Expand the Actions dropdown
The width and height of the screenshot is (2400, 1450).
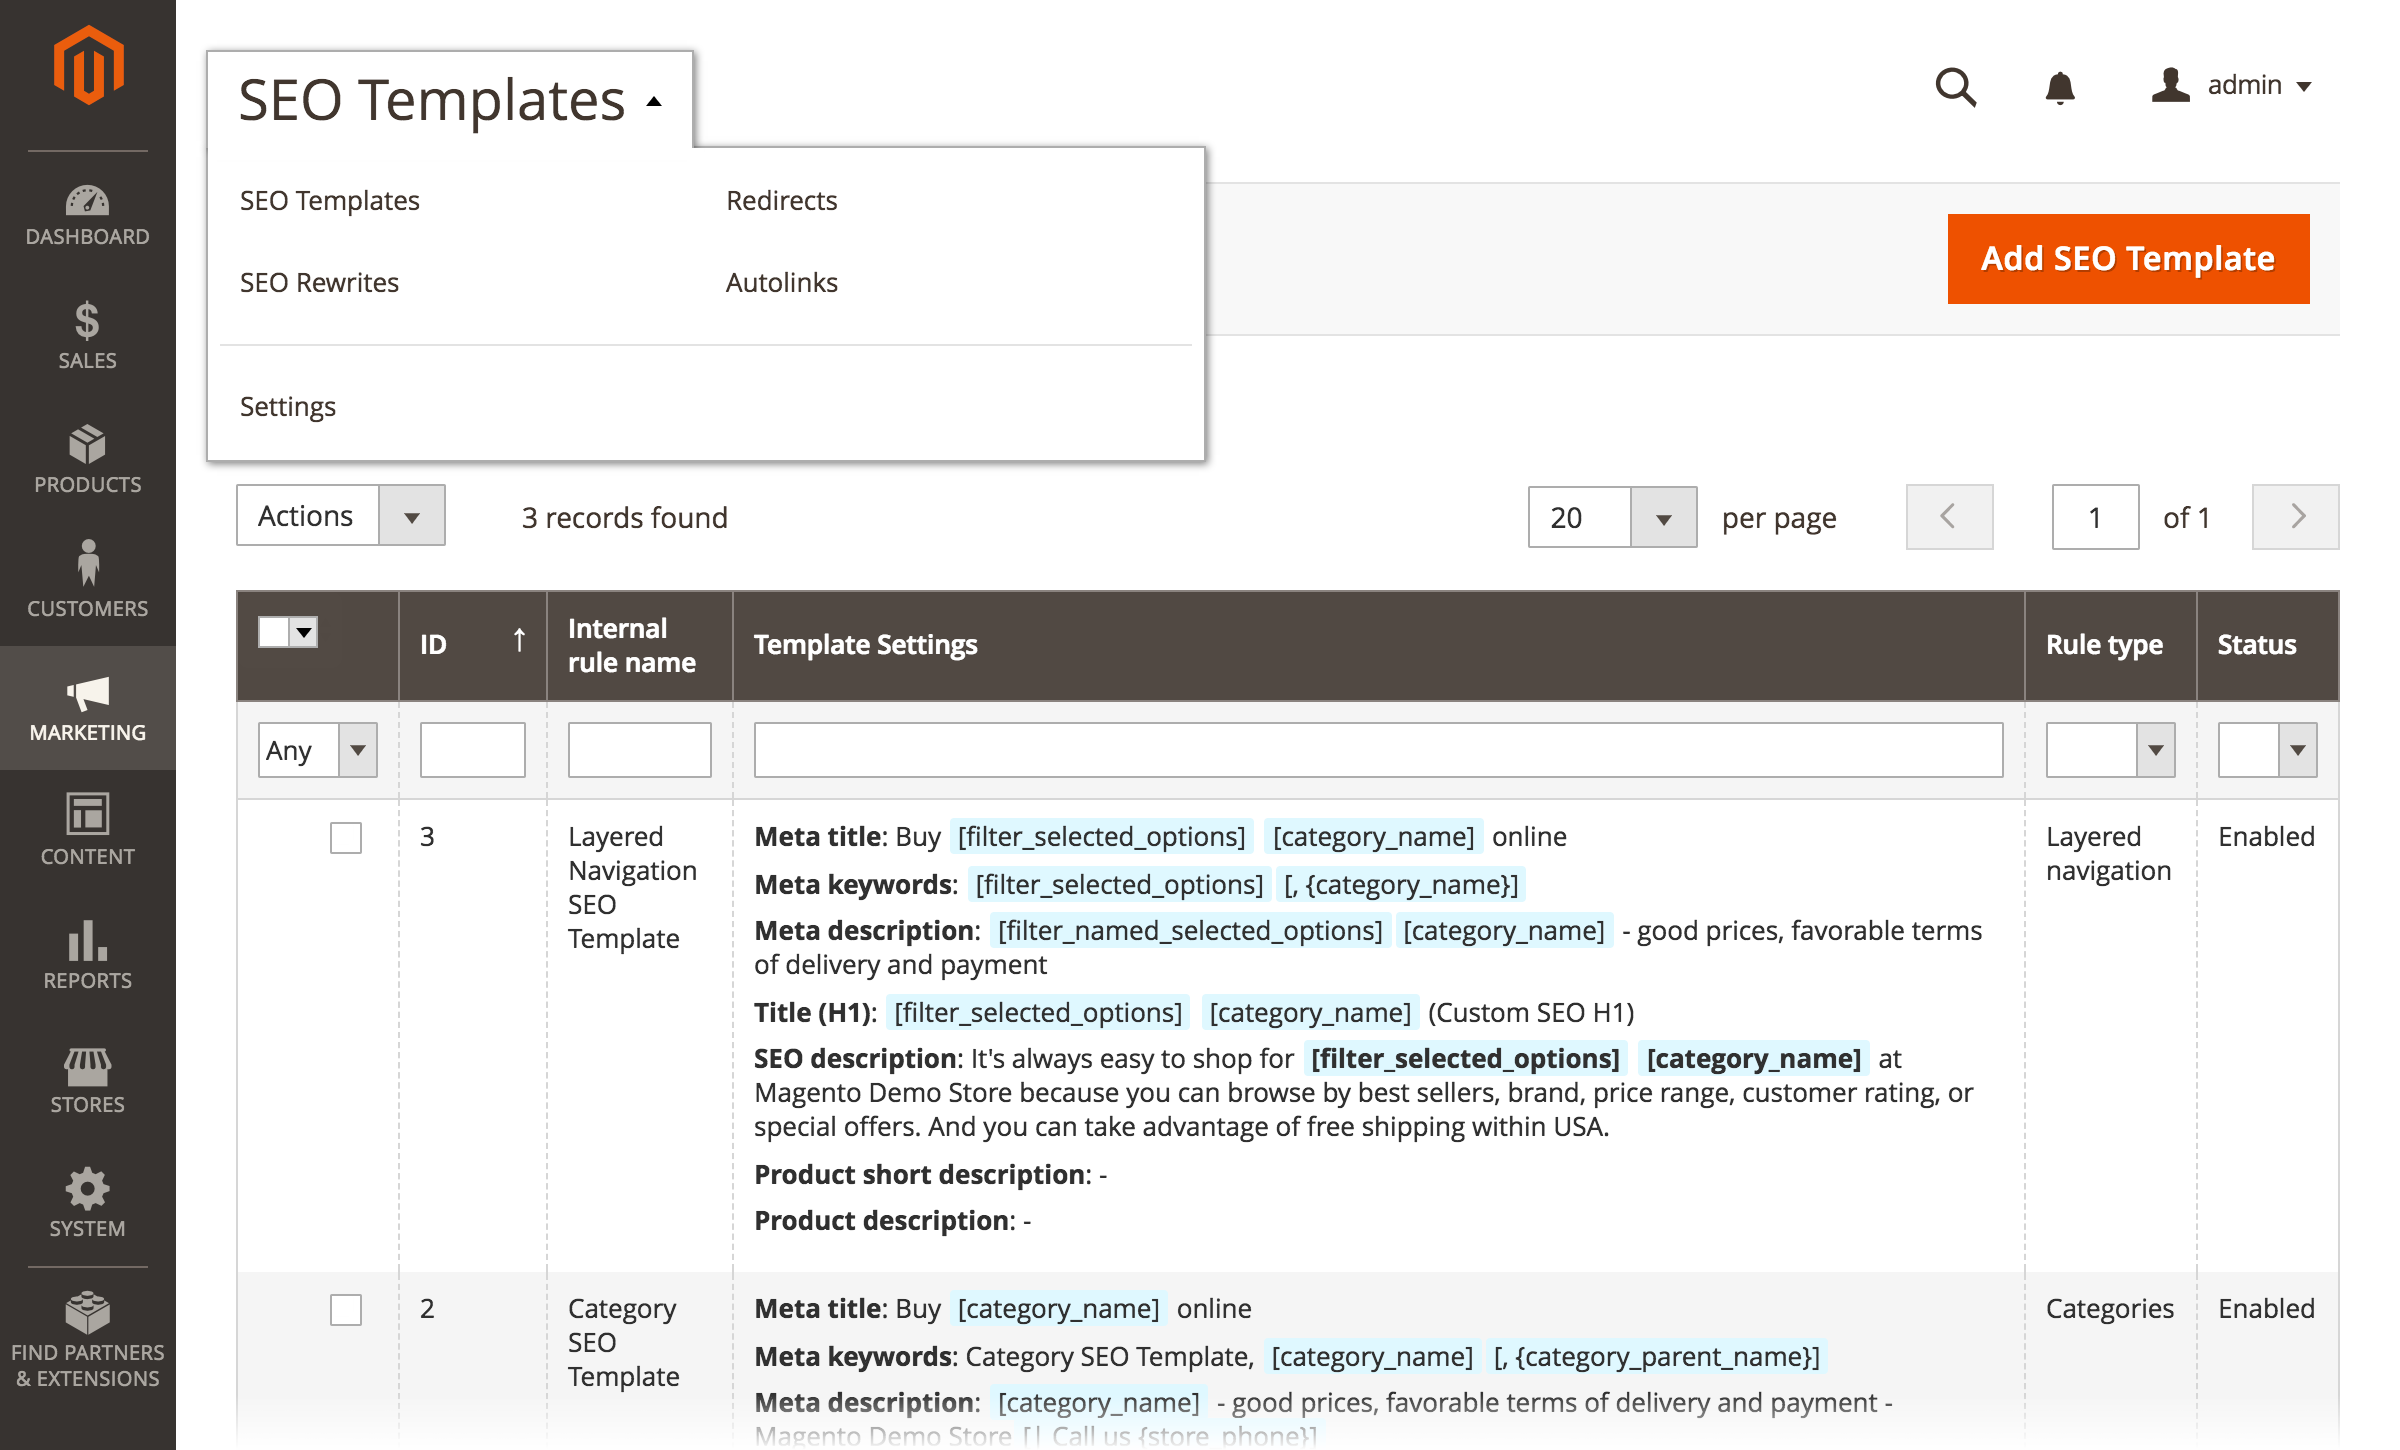click(341, 516)
